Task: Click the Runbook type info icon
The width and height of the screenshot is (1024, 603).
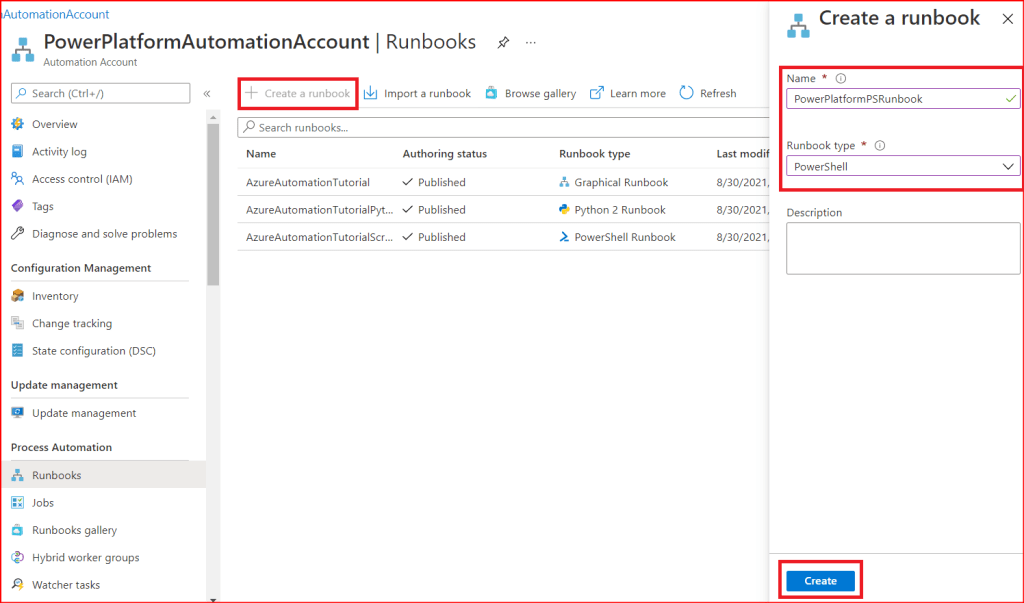Action: pos(880,145)
